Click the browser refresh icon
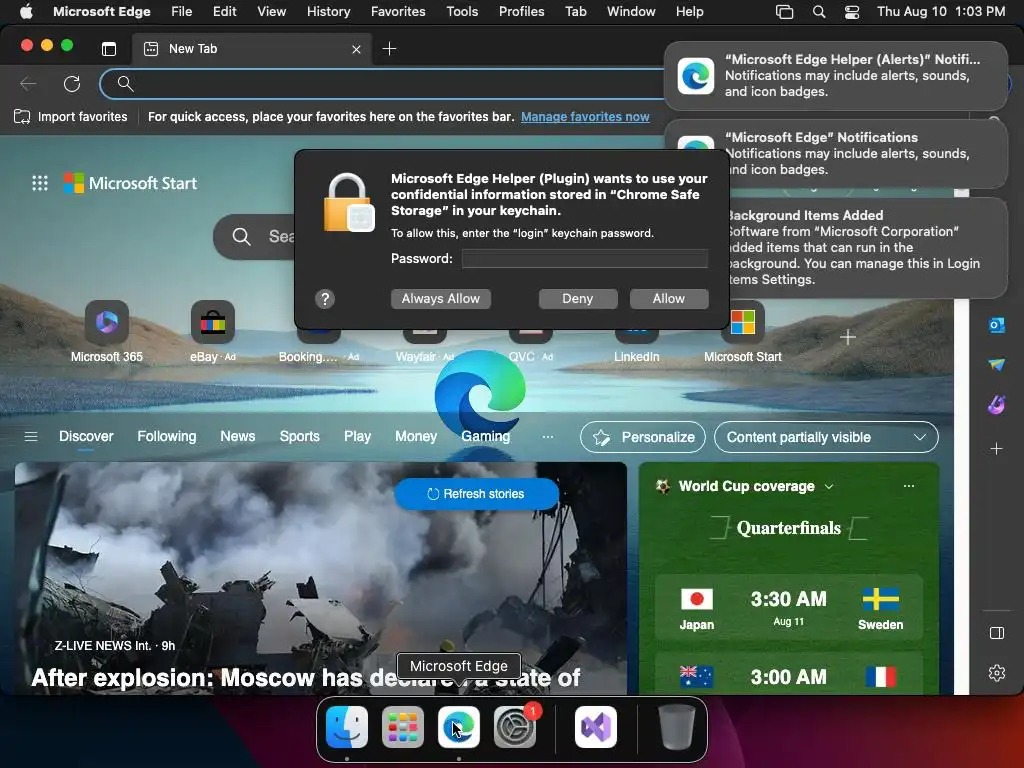This screenshot has width=1024, height=768. [x=72, y=84]
